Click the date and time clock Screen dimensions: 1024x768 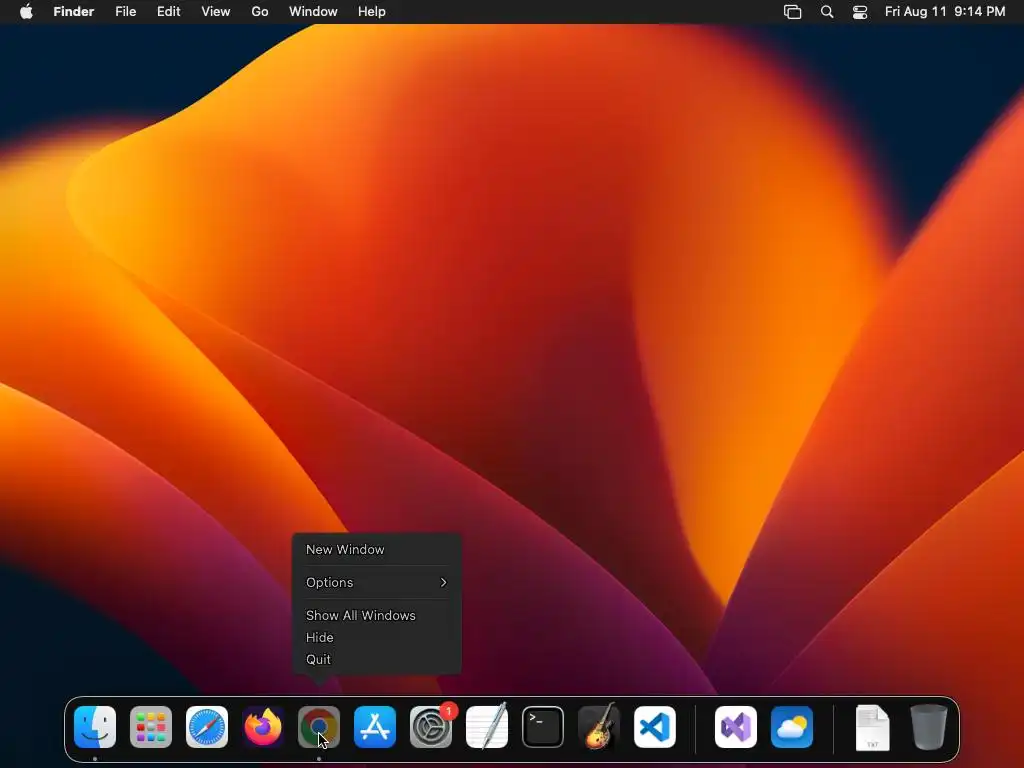click(945, 12)
